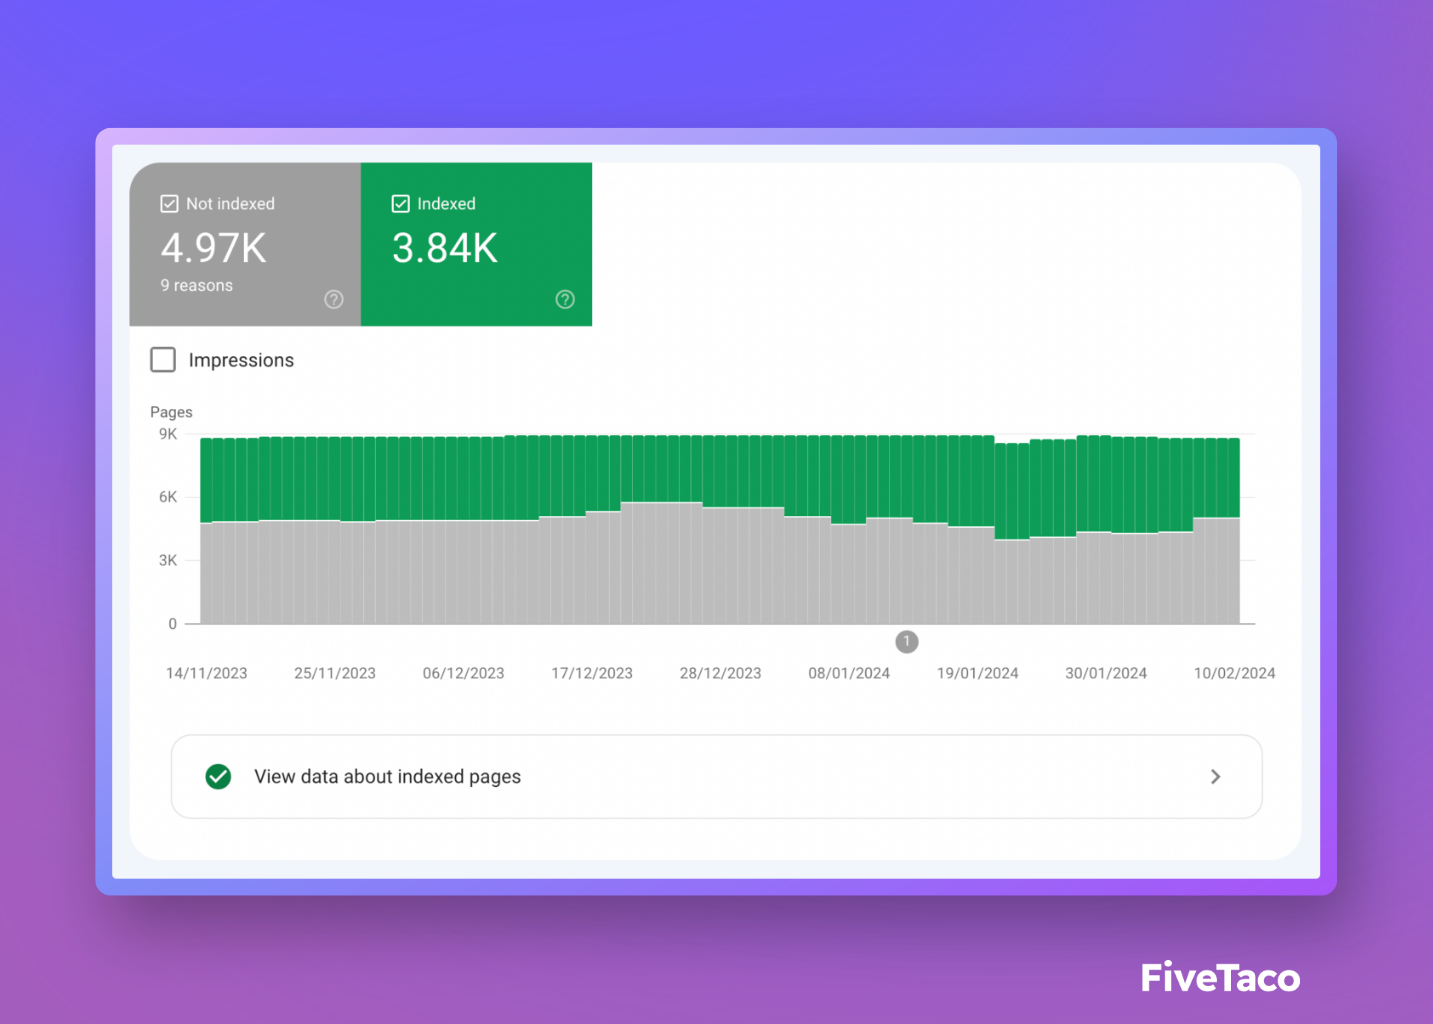This screenshot has width=1433, height=1024.
Task: Open help icon on Not indexed card
Action: 334,299
